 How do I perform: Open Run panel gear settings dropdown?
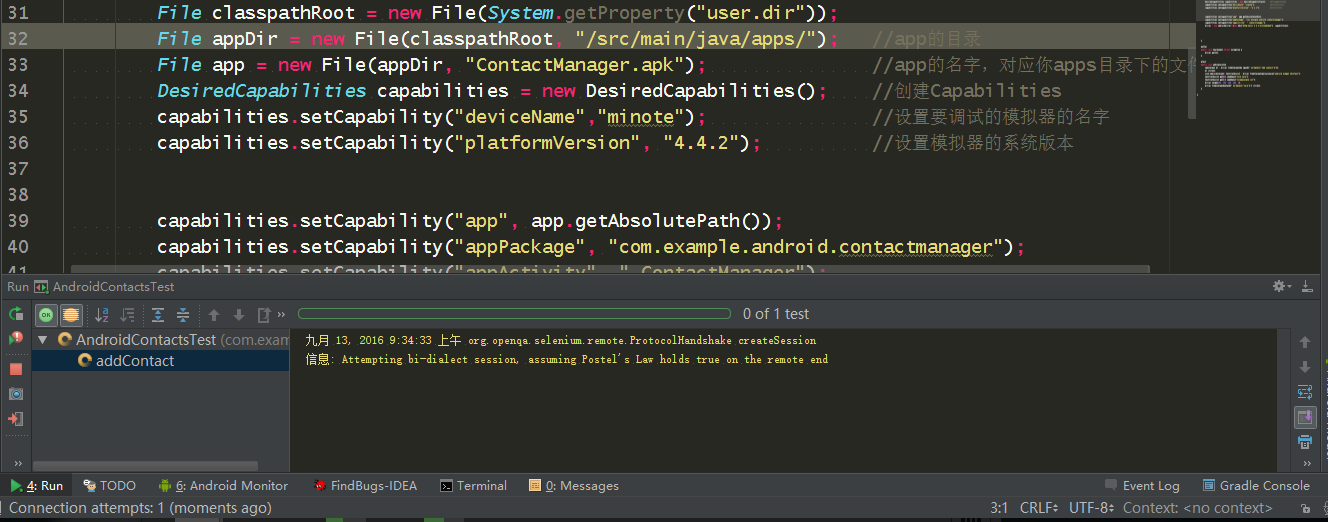tap(1281, 287)
